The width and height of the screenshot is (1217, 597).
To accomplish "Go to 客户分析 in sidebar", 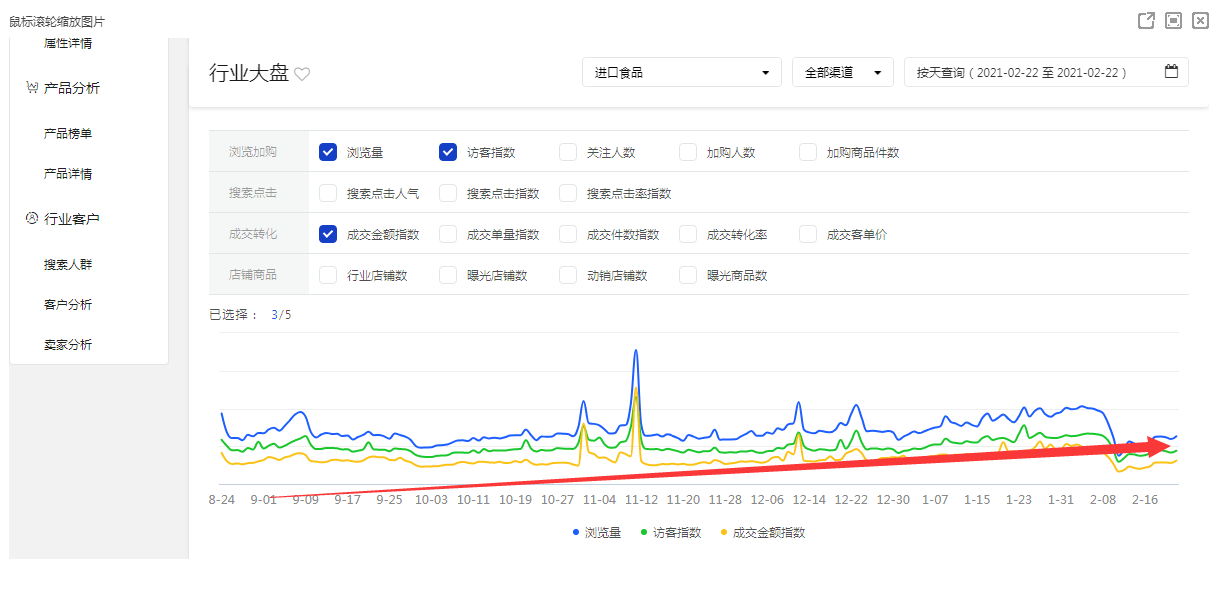I will click(68, 305).
